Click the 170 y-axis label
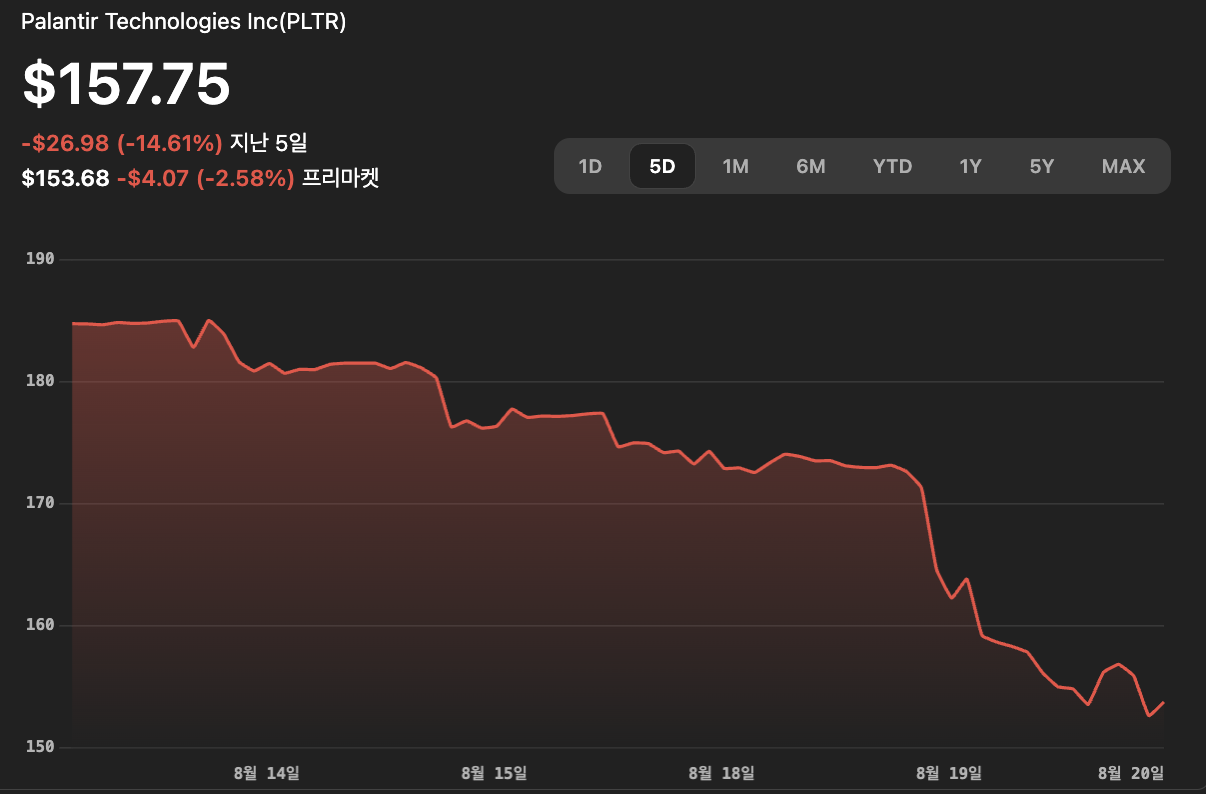 pyautogui.click(x=41, y=503)
